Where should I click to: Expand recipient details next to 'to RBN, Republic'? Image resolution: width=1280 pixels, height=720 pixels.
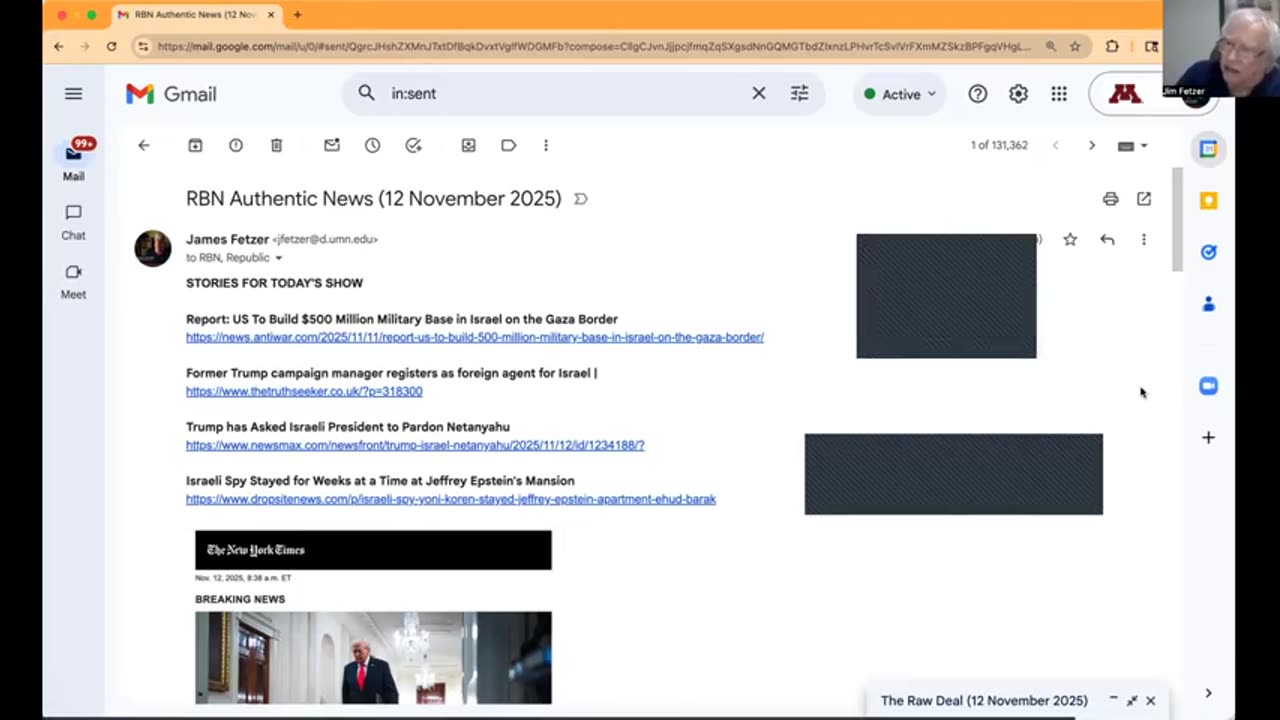[278, 258]
